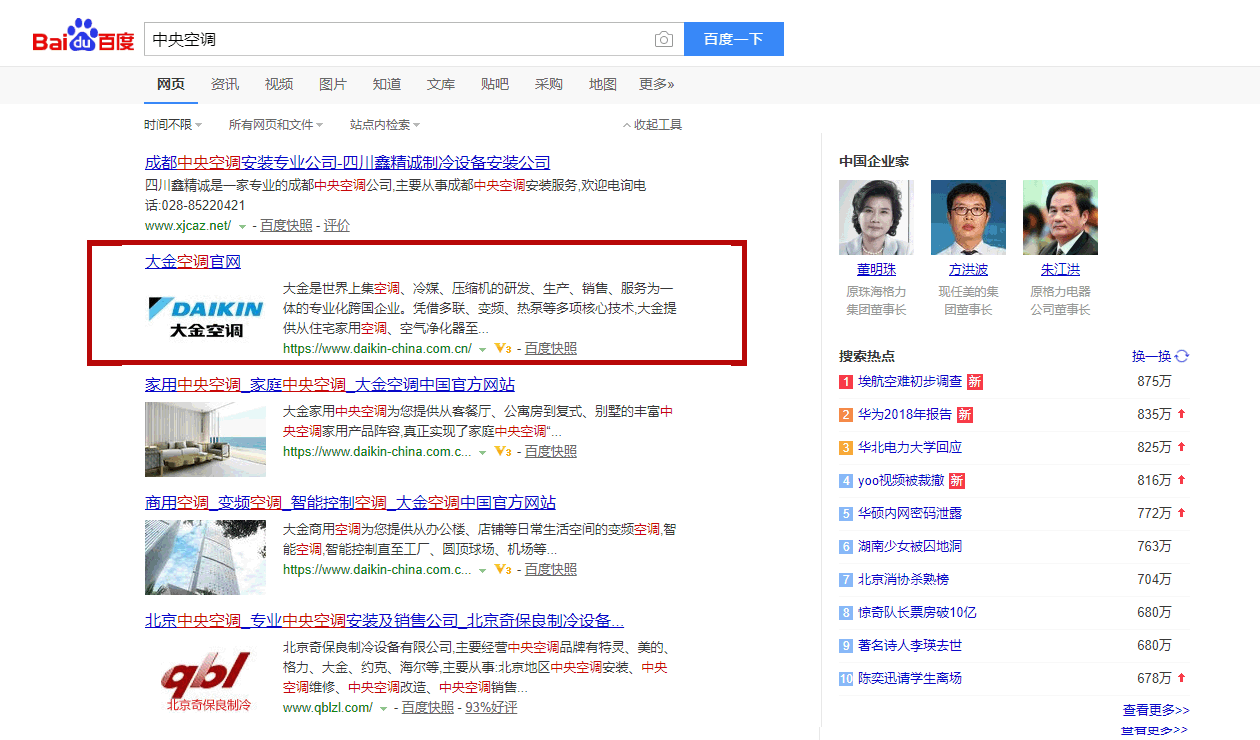The height and width of the screenshot is (740, 1260).
Task: Open hot search 埃航空难初步调查
Action: click(910, 381)
